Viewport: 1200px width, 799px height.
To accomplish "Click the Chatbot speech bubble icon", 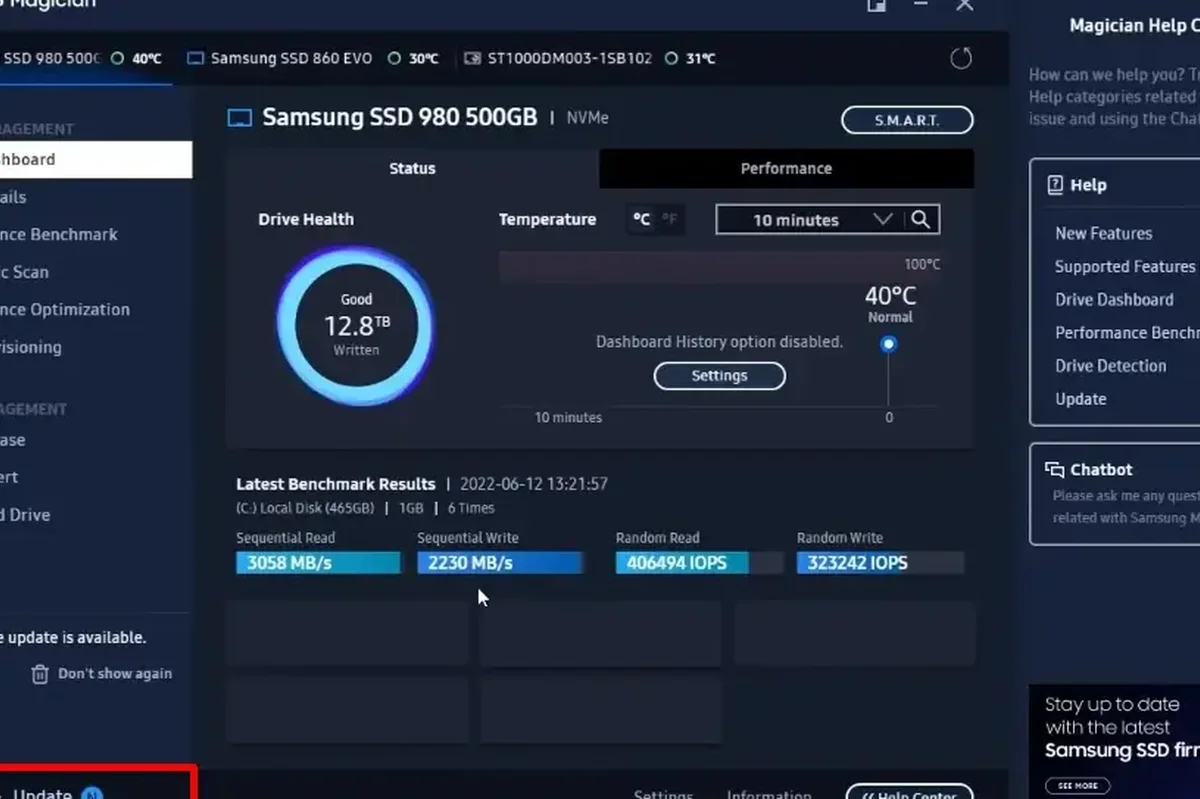I will (1054, 470).
